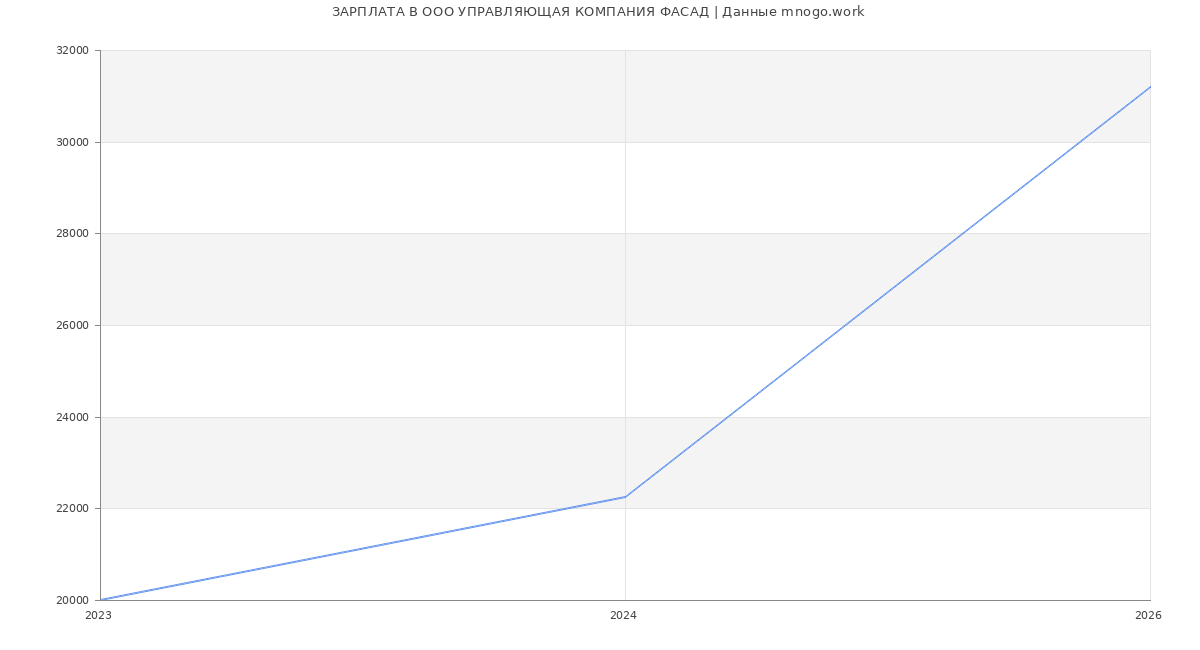Select the line's starting point at 2023
The width and height of the screenshot is (1200, 650).
[x=101, y=600]
